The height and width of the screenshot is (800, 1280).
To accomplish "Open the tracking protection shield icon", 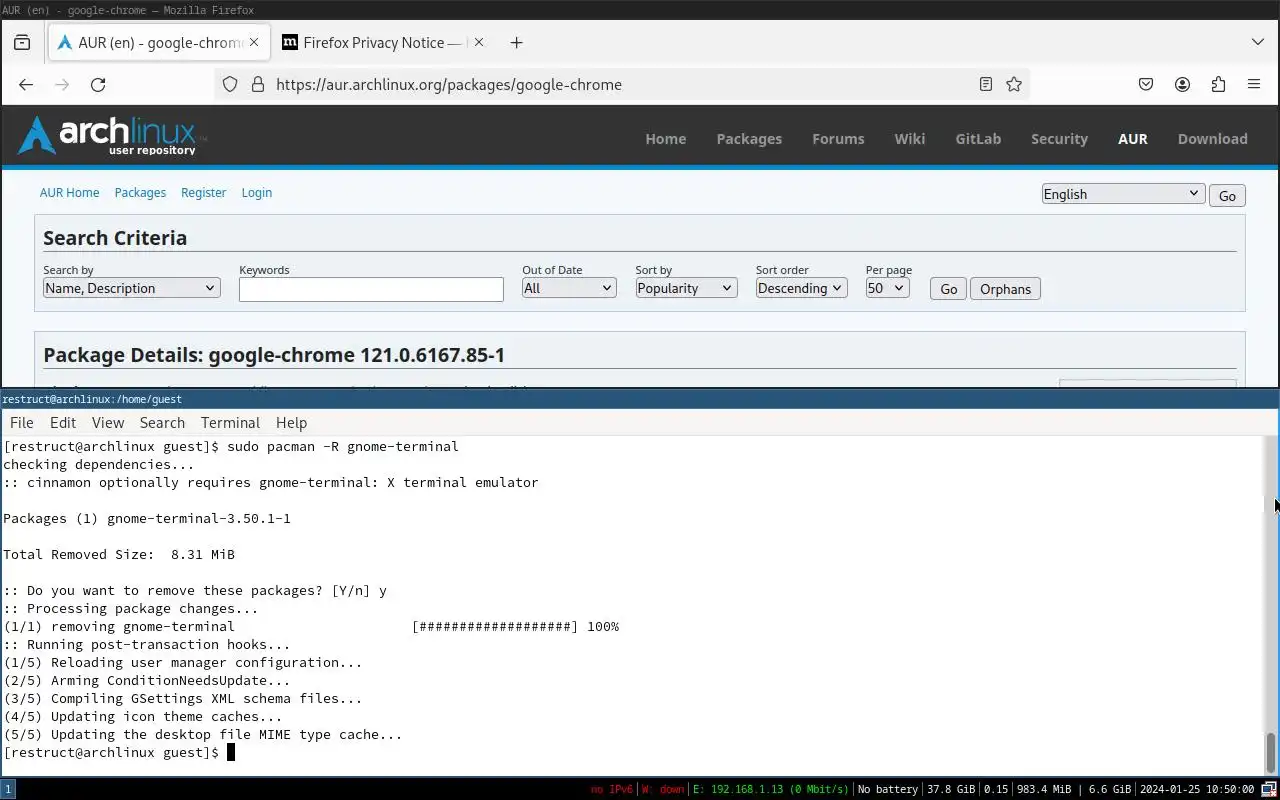I will coord(230,84).
